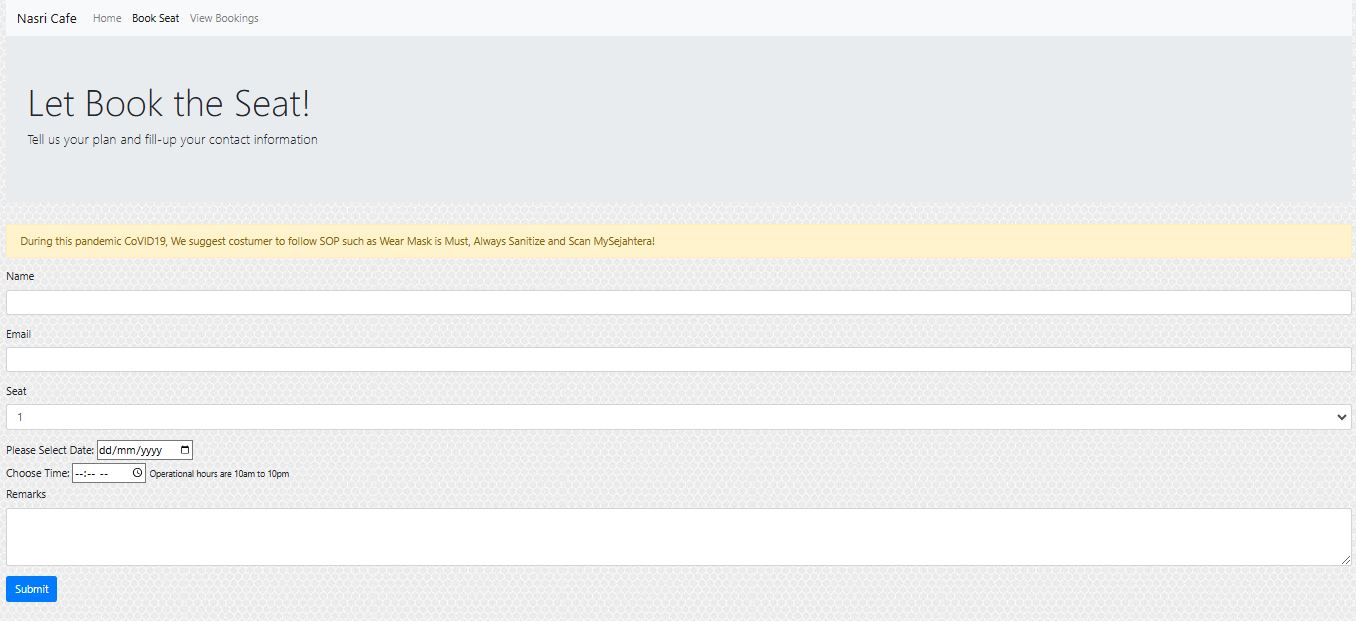Click 'Operational hours are 10am to 10pm' note

219,474
